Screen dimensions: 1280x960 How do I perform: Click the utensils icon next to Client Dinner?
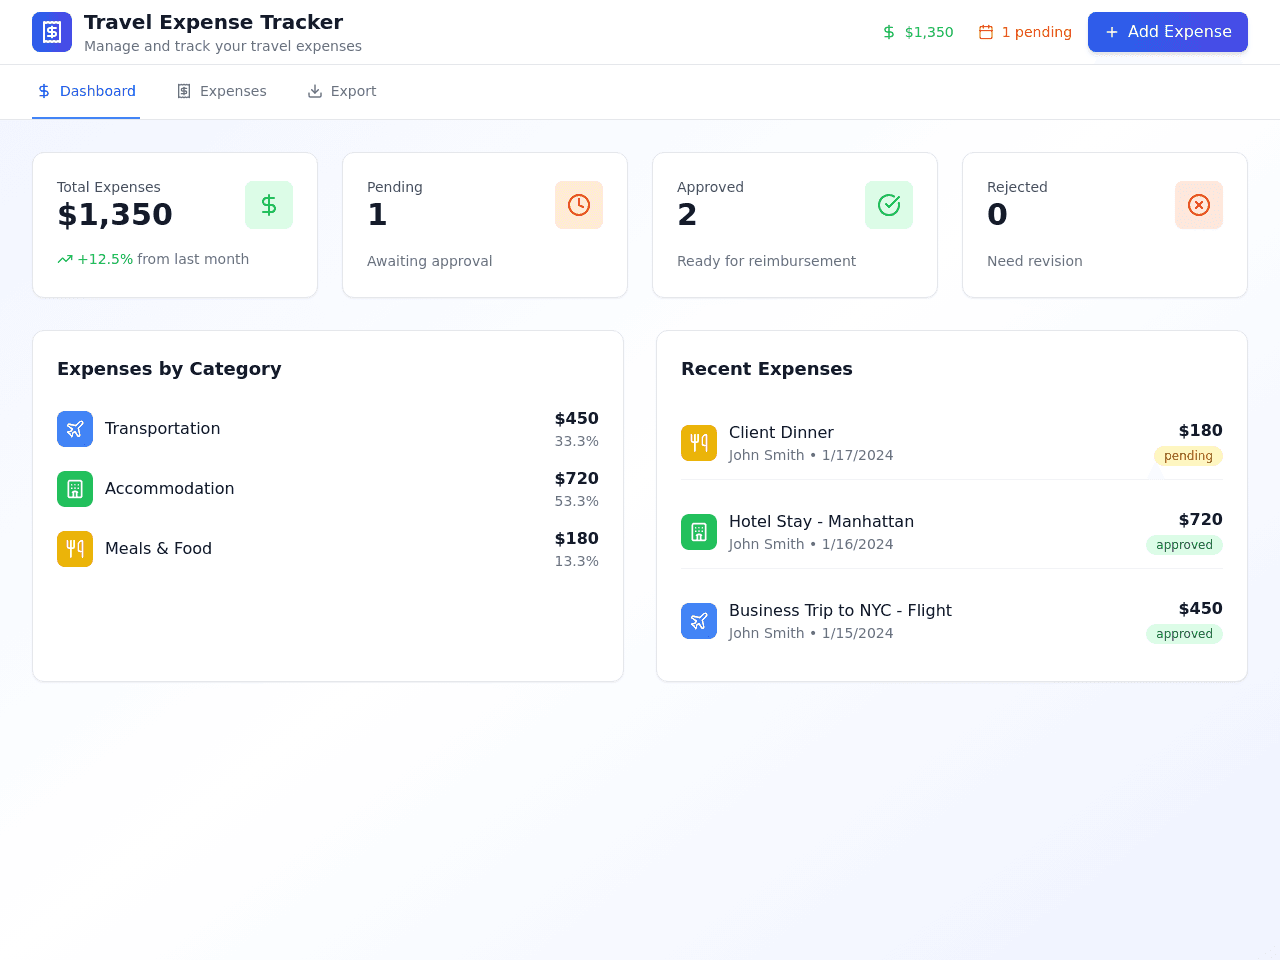[x=699, y=443]
